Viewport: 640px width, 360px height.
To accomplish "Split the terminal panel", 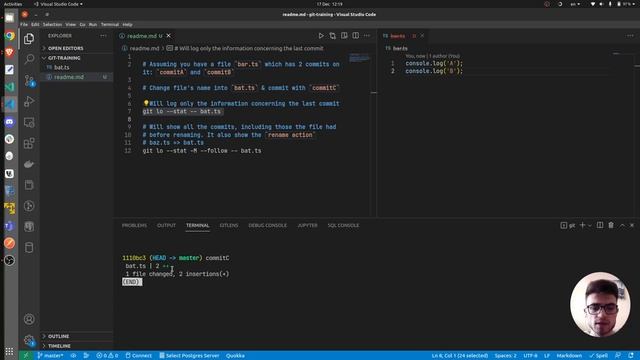I will pyautogui.click(x=600, y=225).
